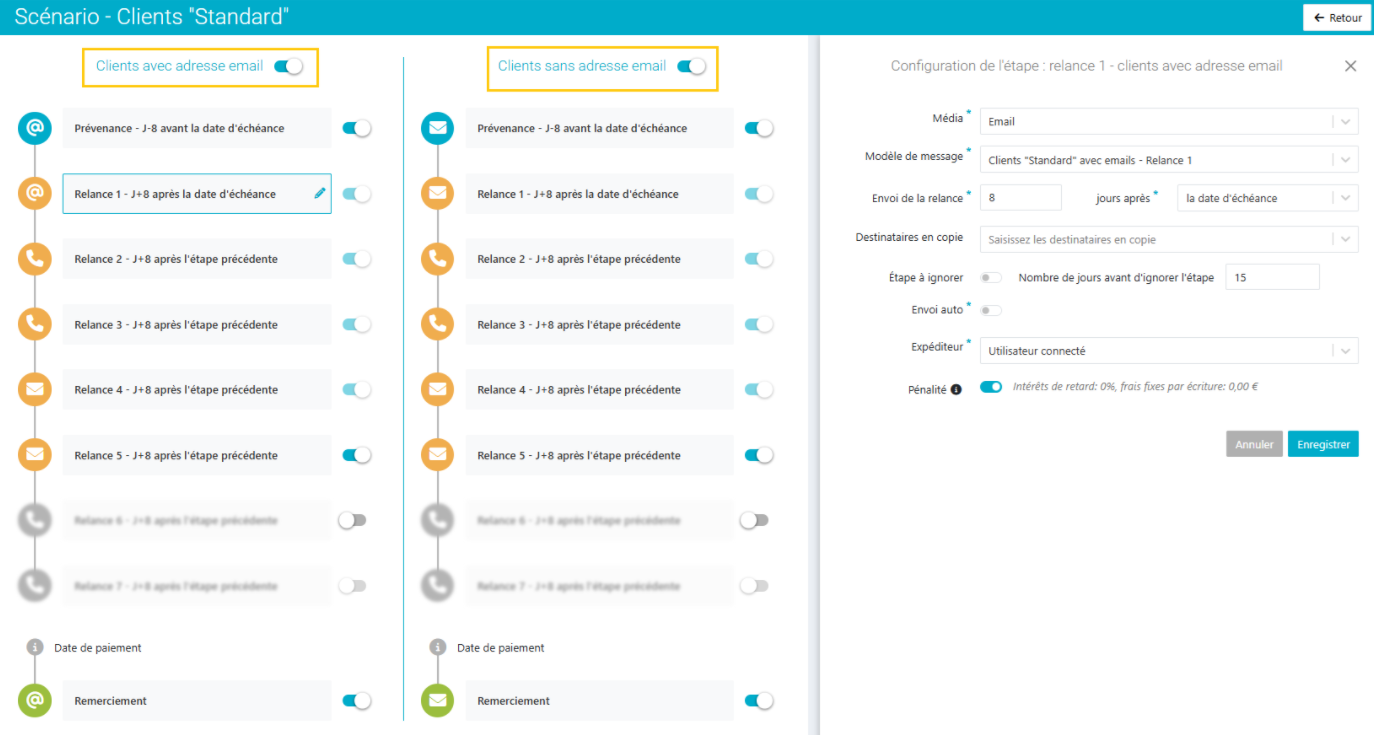Click the Relance 4 envelope icon in no-email column
Image resolution: width=1374 pixels, height=735 pixels.
coord(438,390)
